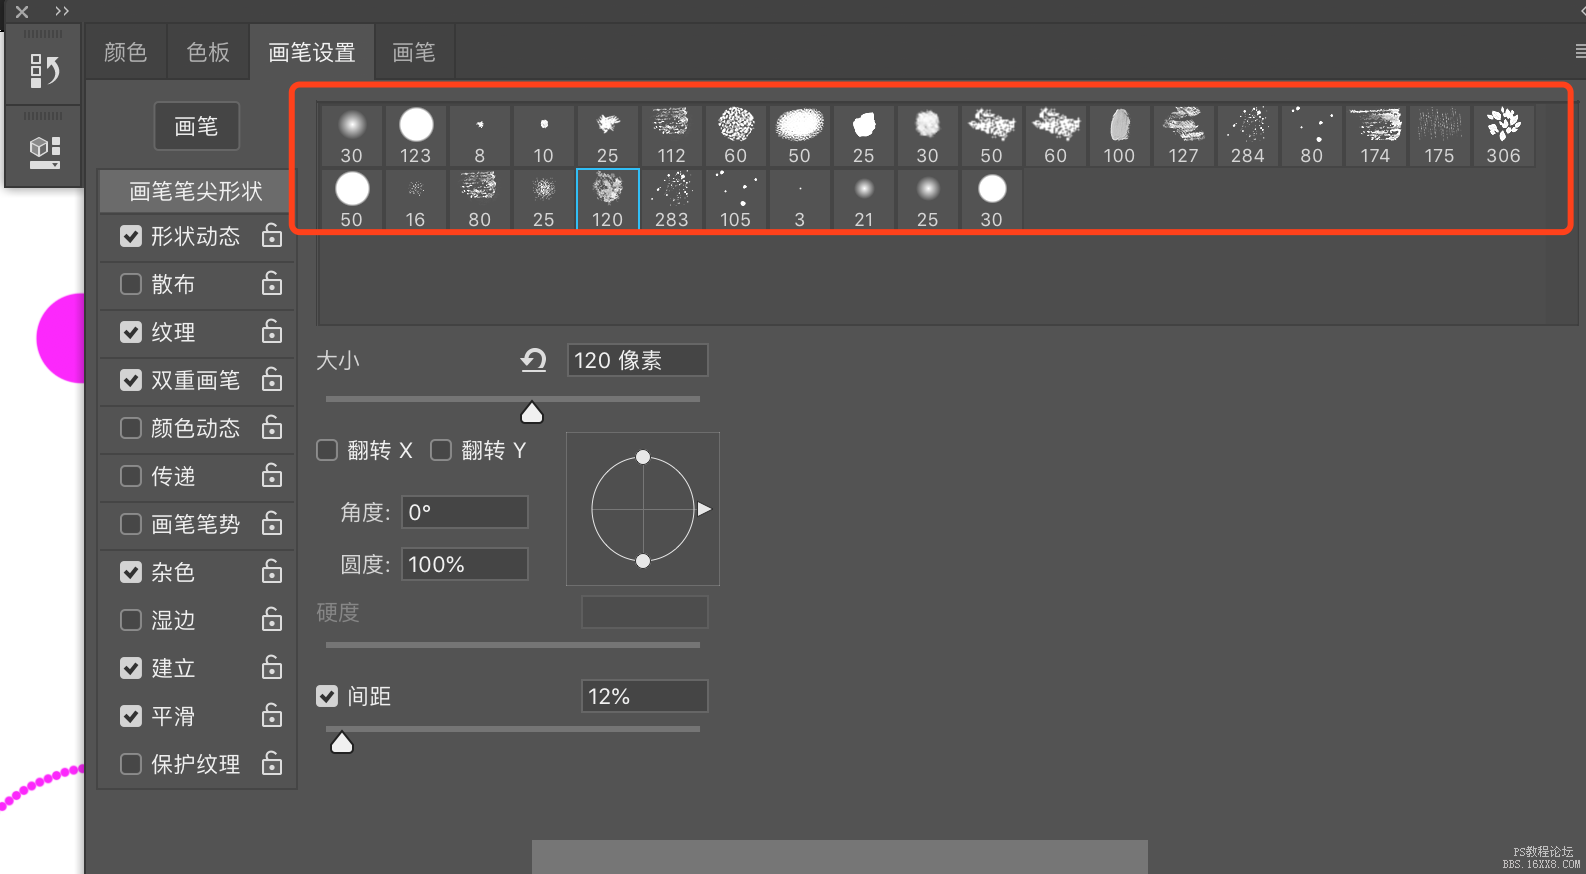Image resolution: width=1586 pixels, height=874 pixels.
Task: Switch to the 色板 tab
Action: click(208, 52)
